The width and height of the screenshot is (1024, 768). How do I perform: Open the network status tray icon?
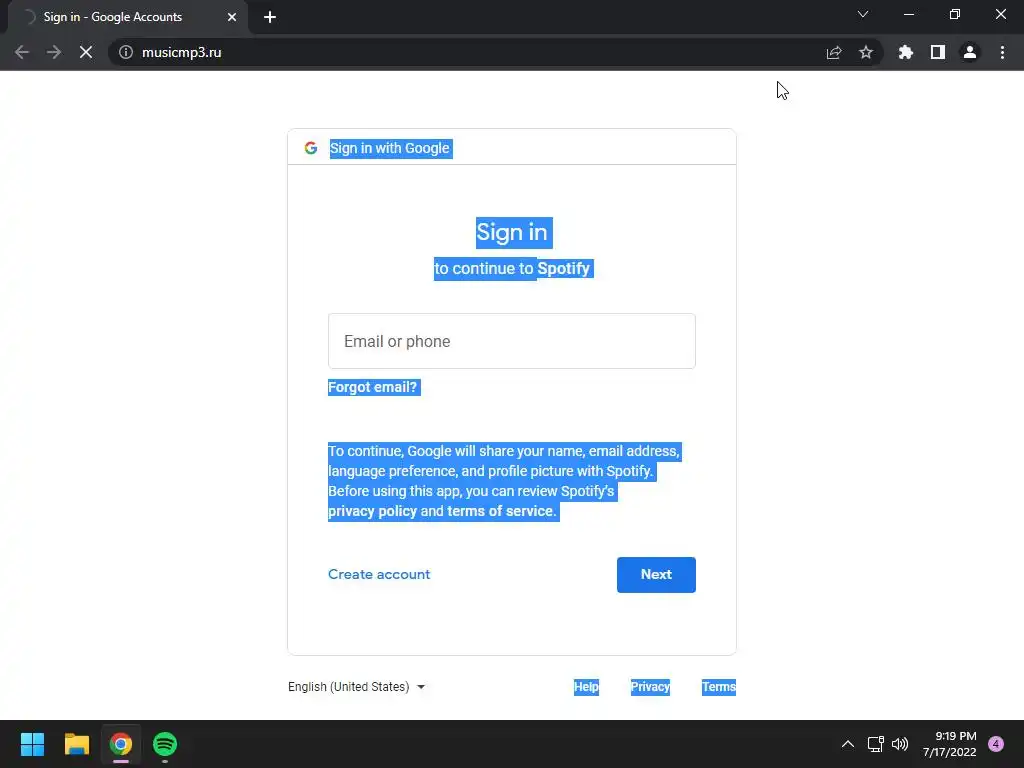[876, 744]
